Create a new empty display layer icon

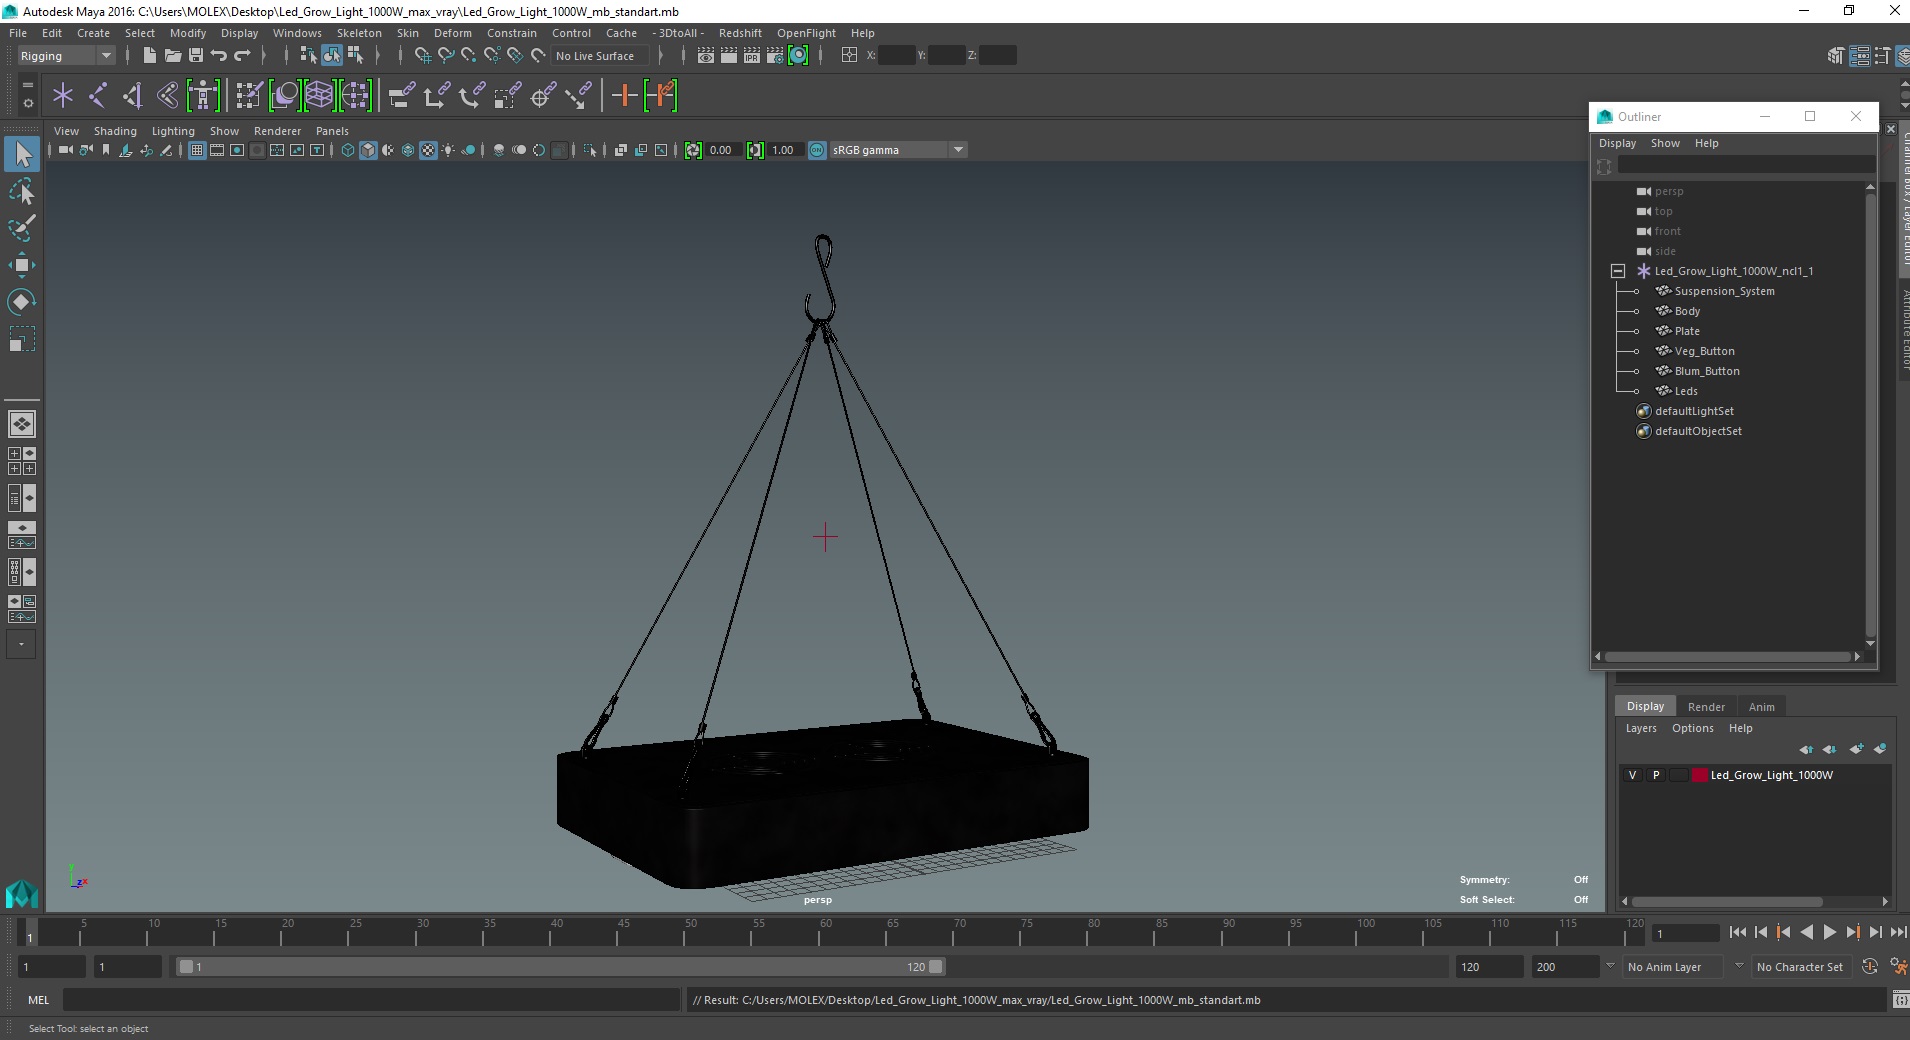(1857, 749)
